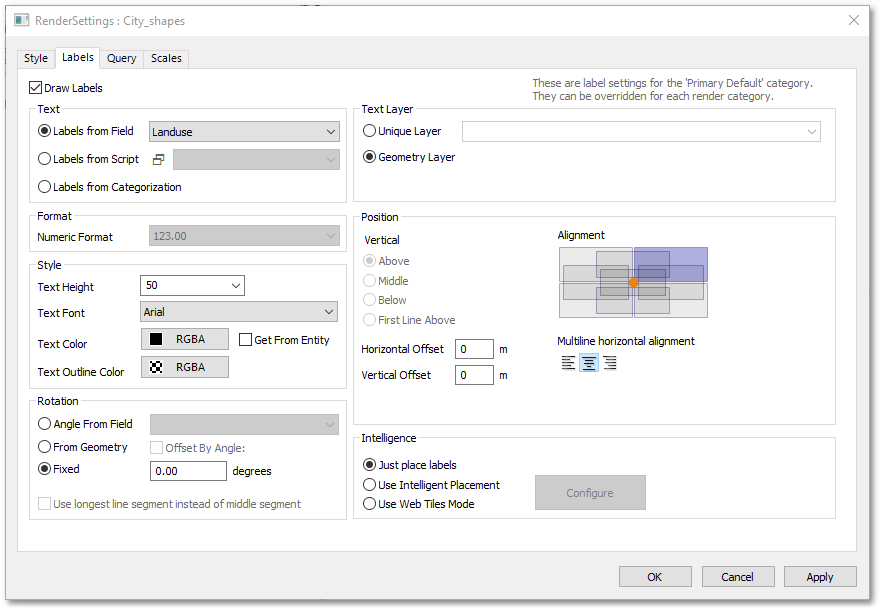Open the Landuse field dropdown
This screenshot has height=611, width=881.
[x=244, y=132]
